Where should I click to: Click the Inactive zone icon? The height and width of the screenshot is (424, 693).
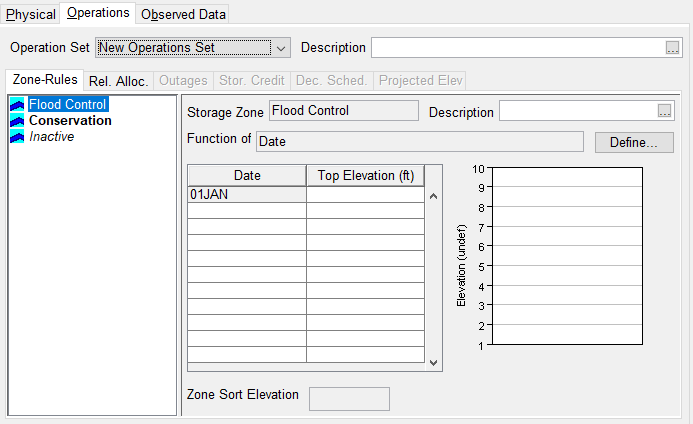click(17, 136)
